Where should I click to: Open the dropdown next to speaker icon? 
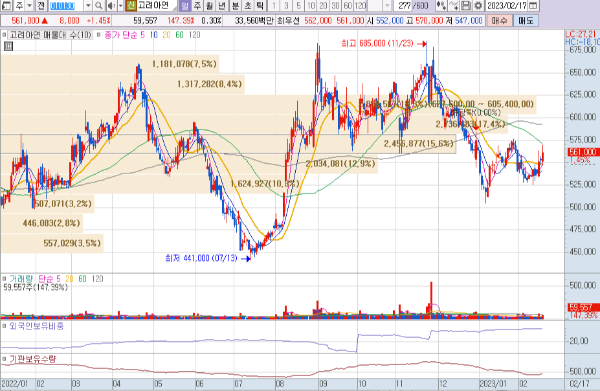pos(121,6)
